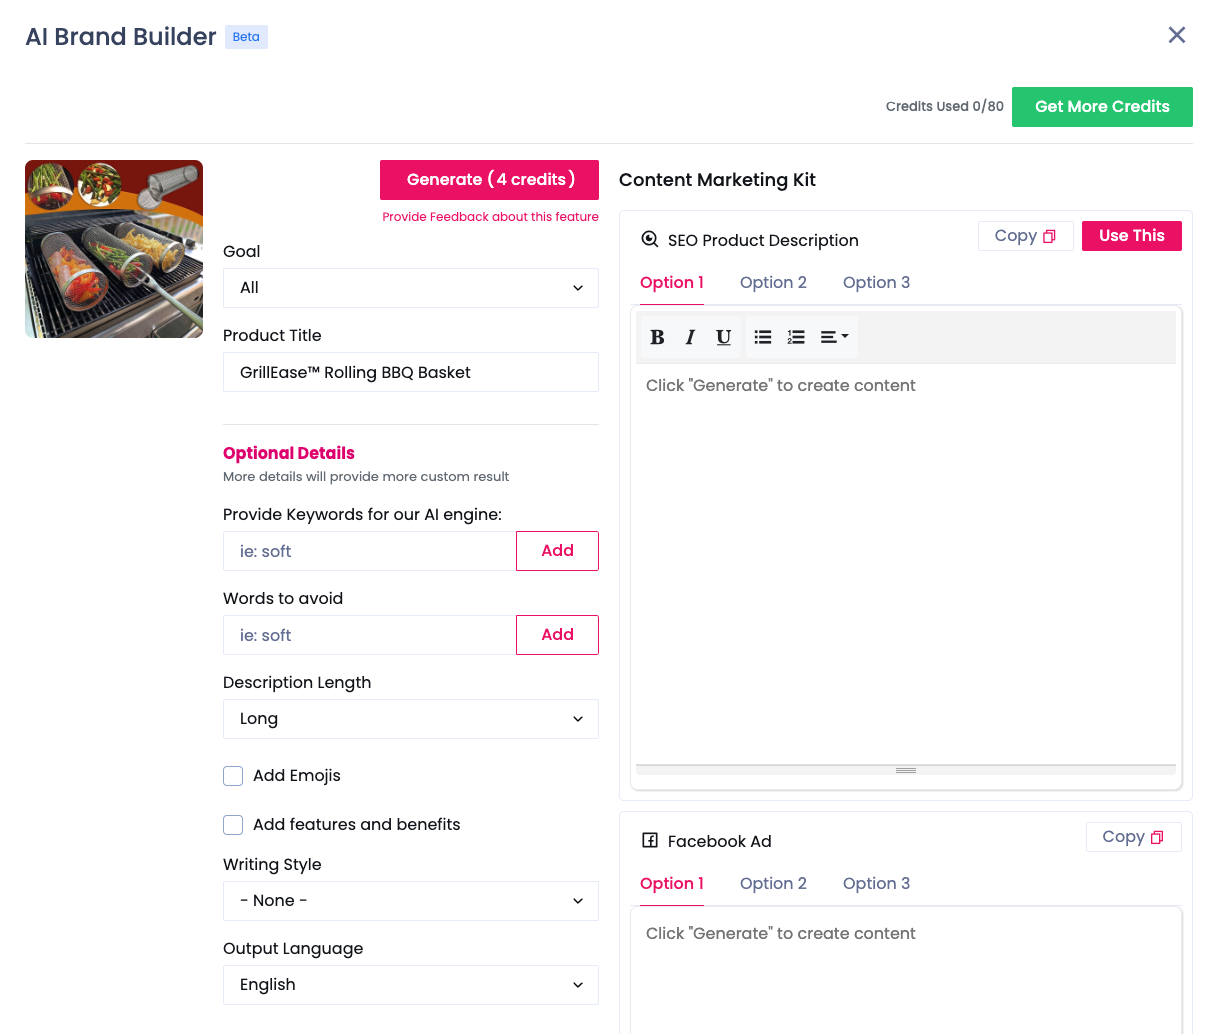
Task: Open the text alignment dropdown in the editor
Action: tap(833, 337)
